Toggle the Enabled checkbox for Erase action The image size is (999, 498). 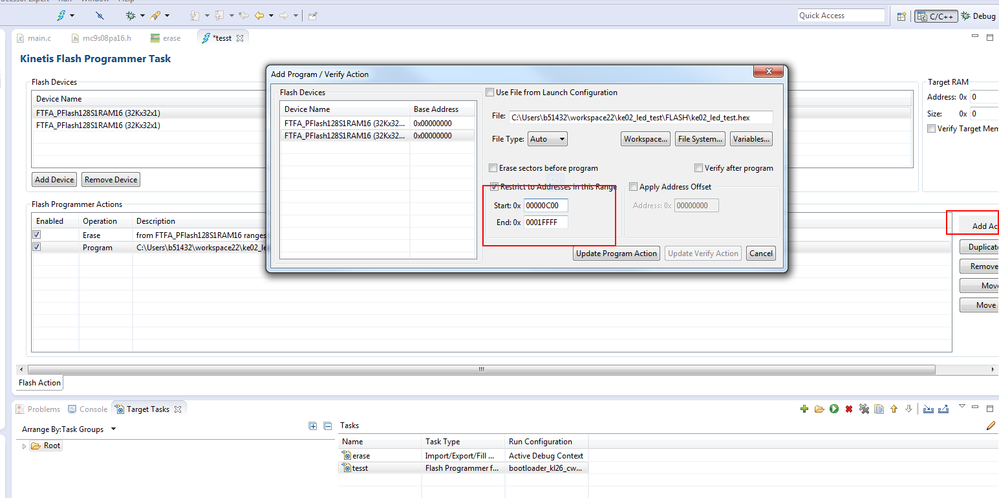click(37, 235)
